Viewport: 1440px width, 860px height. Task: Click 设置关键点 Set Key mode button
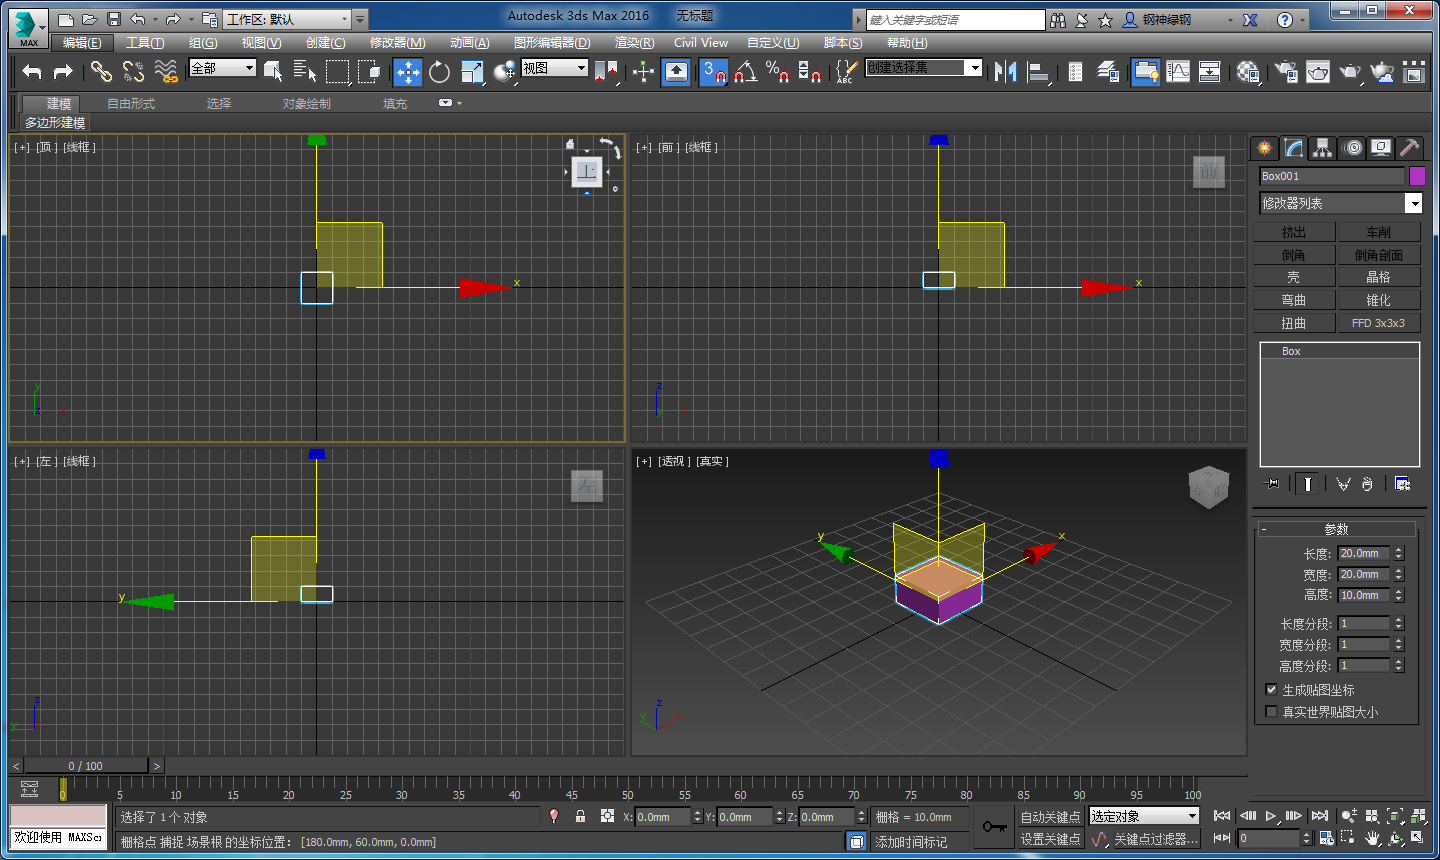tap(1050, 839)
